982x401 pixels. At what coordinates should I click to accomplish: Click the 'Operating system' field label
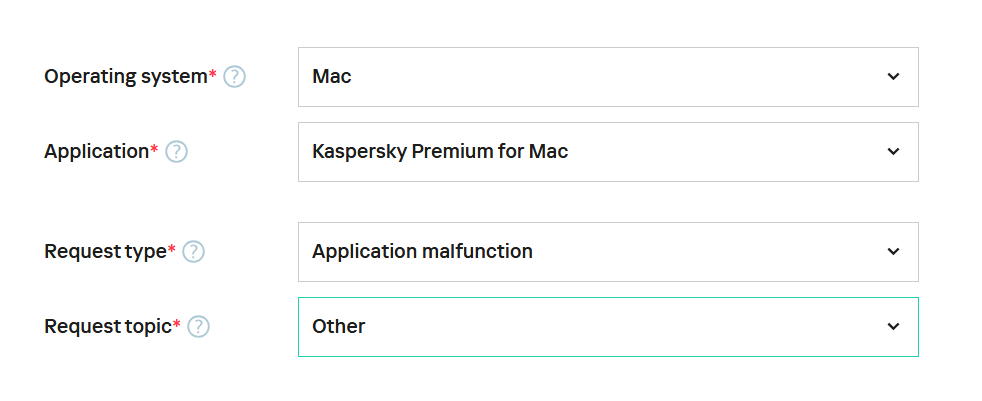pos(125,77)
